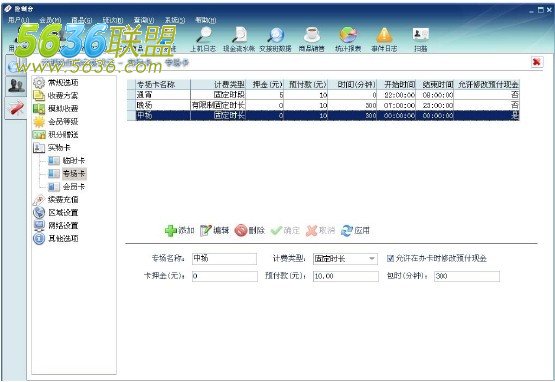555x382 pixels.
Task: Click the 编辑 edit button
Action: click(215, 231)
